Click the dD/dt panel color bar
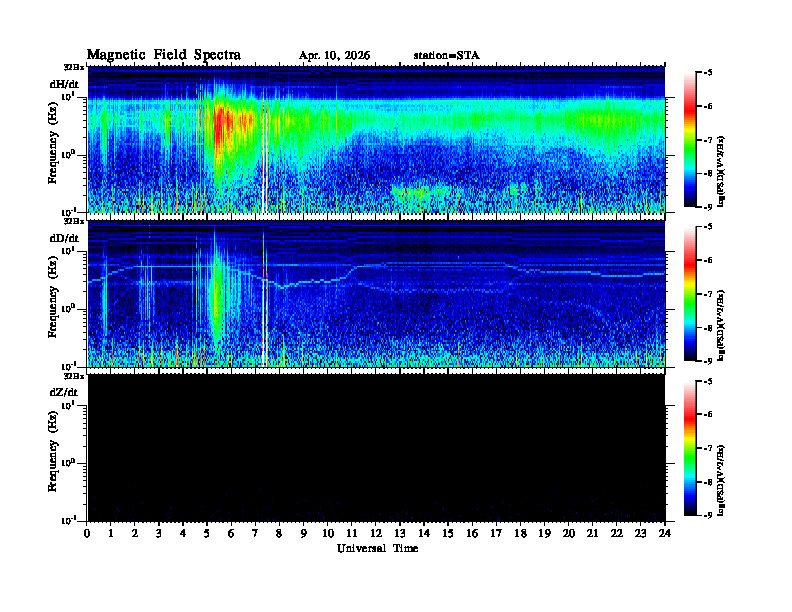 click(x=690, y=294)
